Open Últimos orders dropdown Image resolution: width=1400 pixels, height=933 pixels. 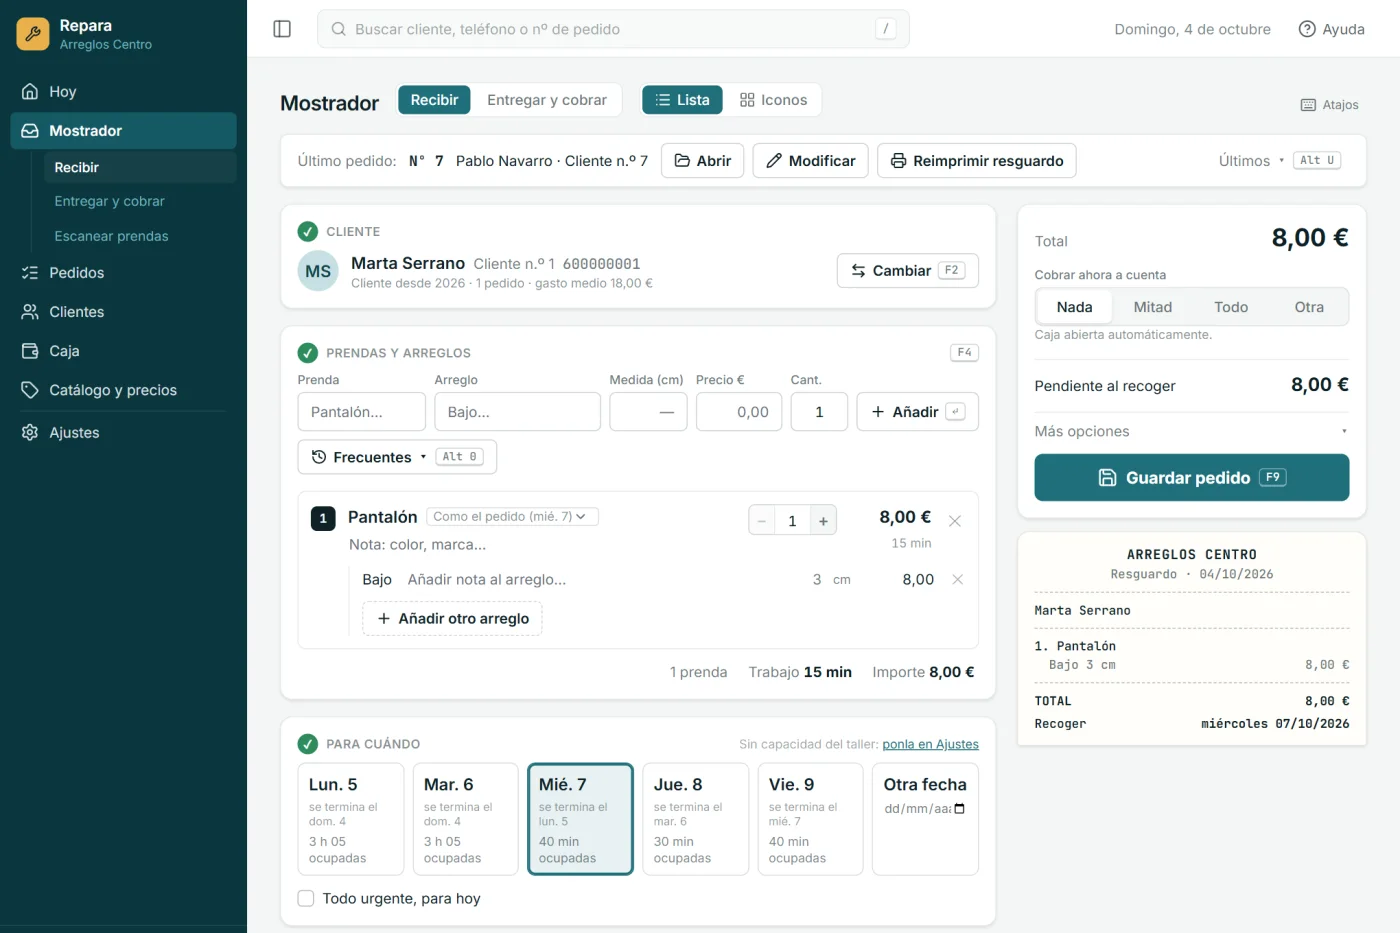point(1280,161)
